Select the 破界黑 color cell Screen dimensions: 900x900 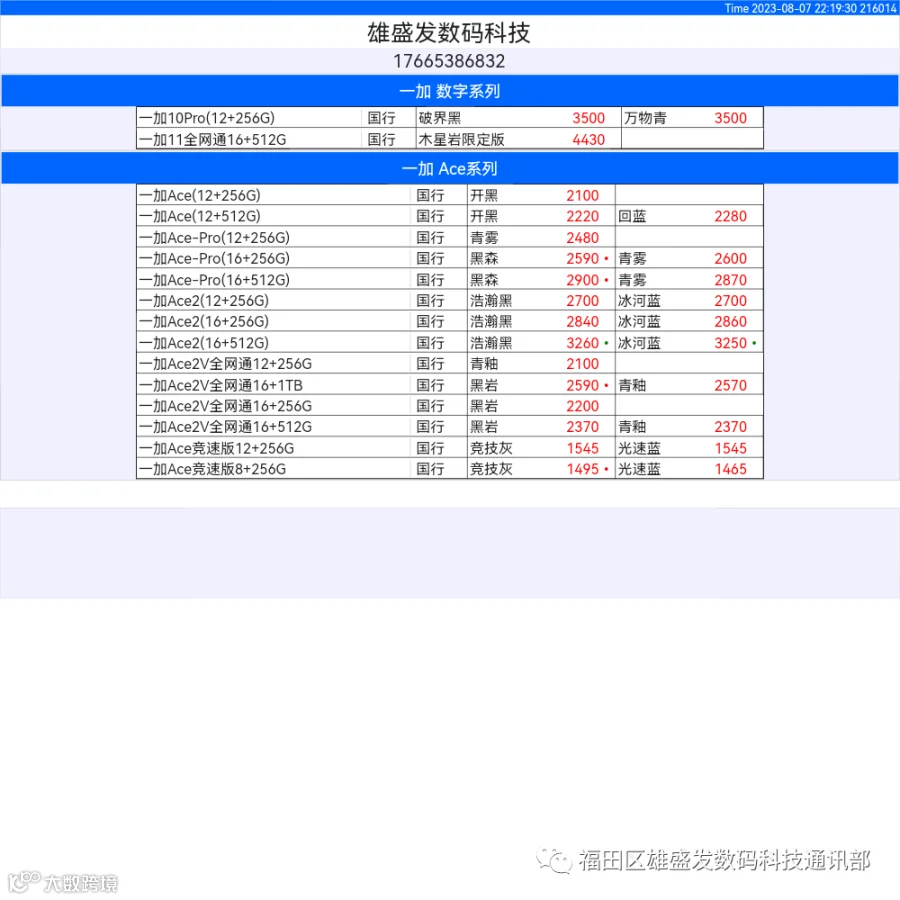tap(440, 118)
